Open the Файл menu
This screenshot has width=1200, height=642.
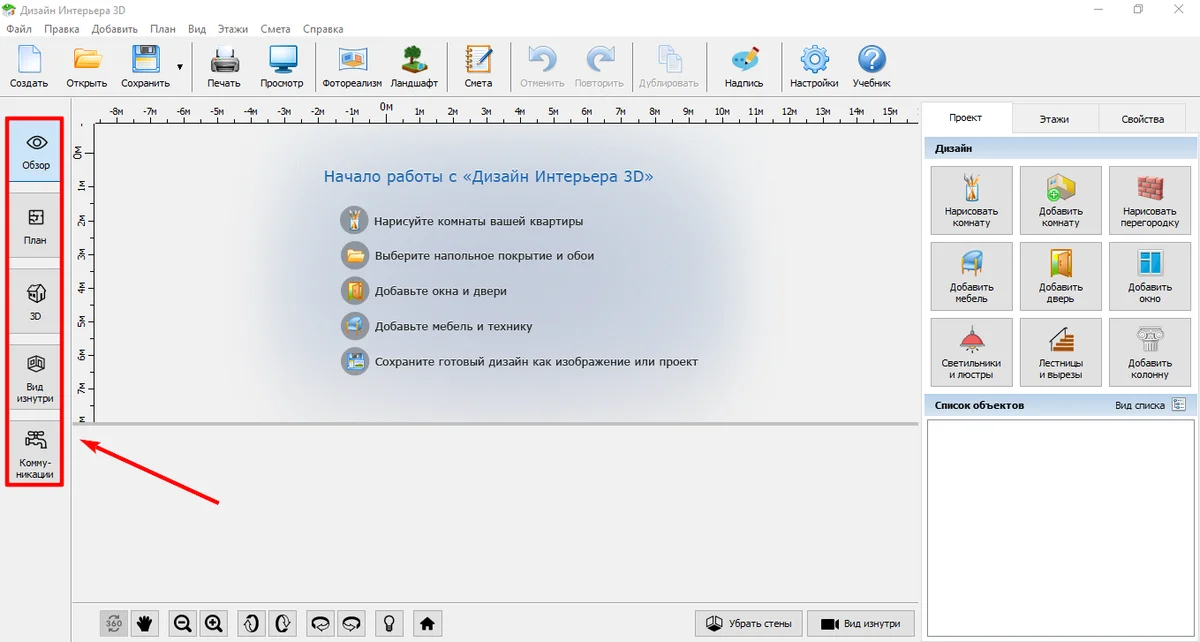coord(19,29)
